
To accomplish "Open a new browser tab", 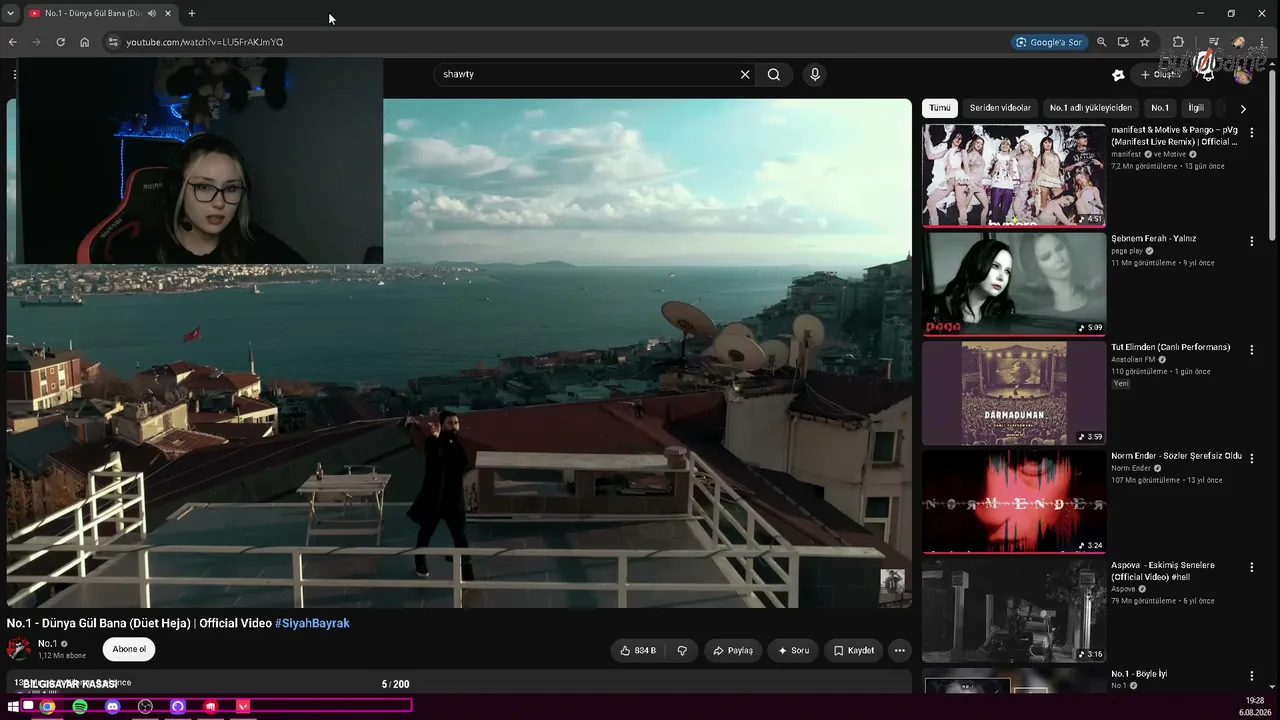I will [x=191, y=13].
